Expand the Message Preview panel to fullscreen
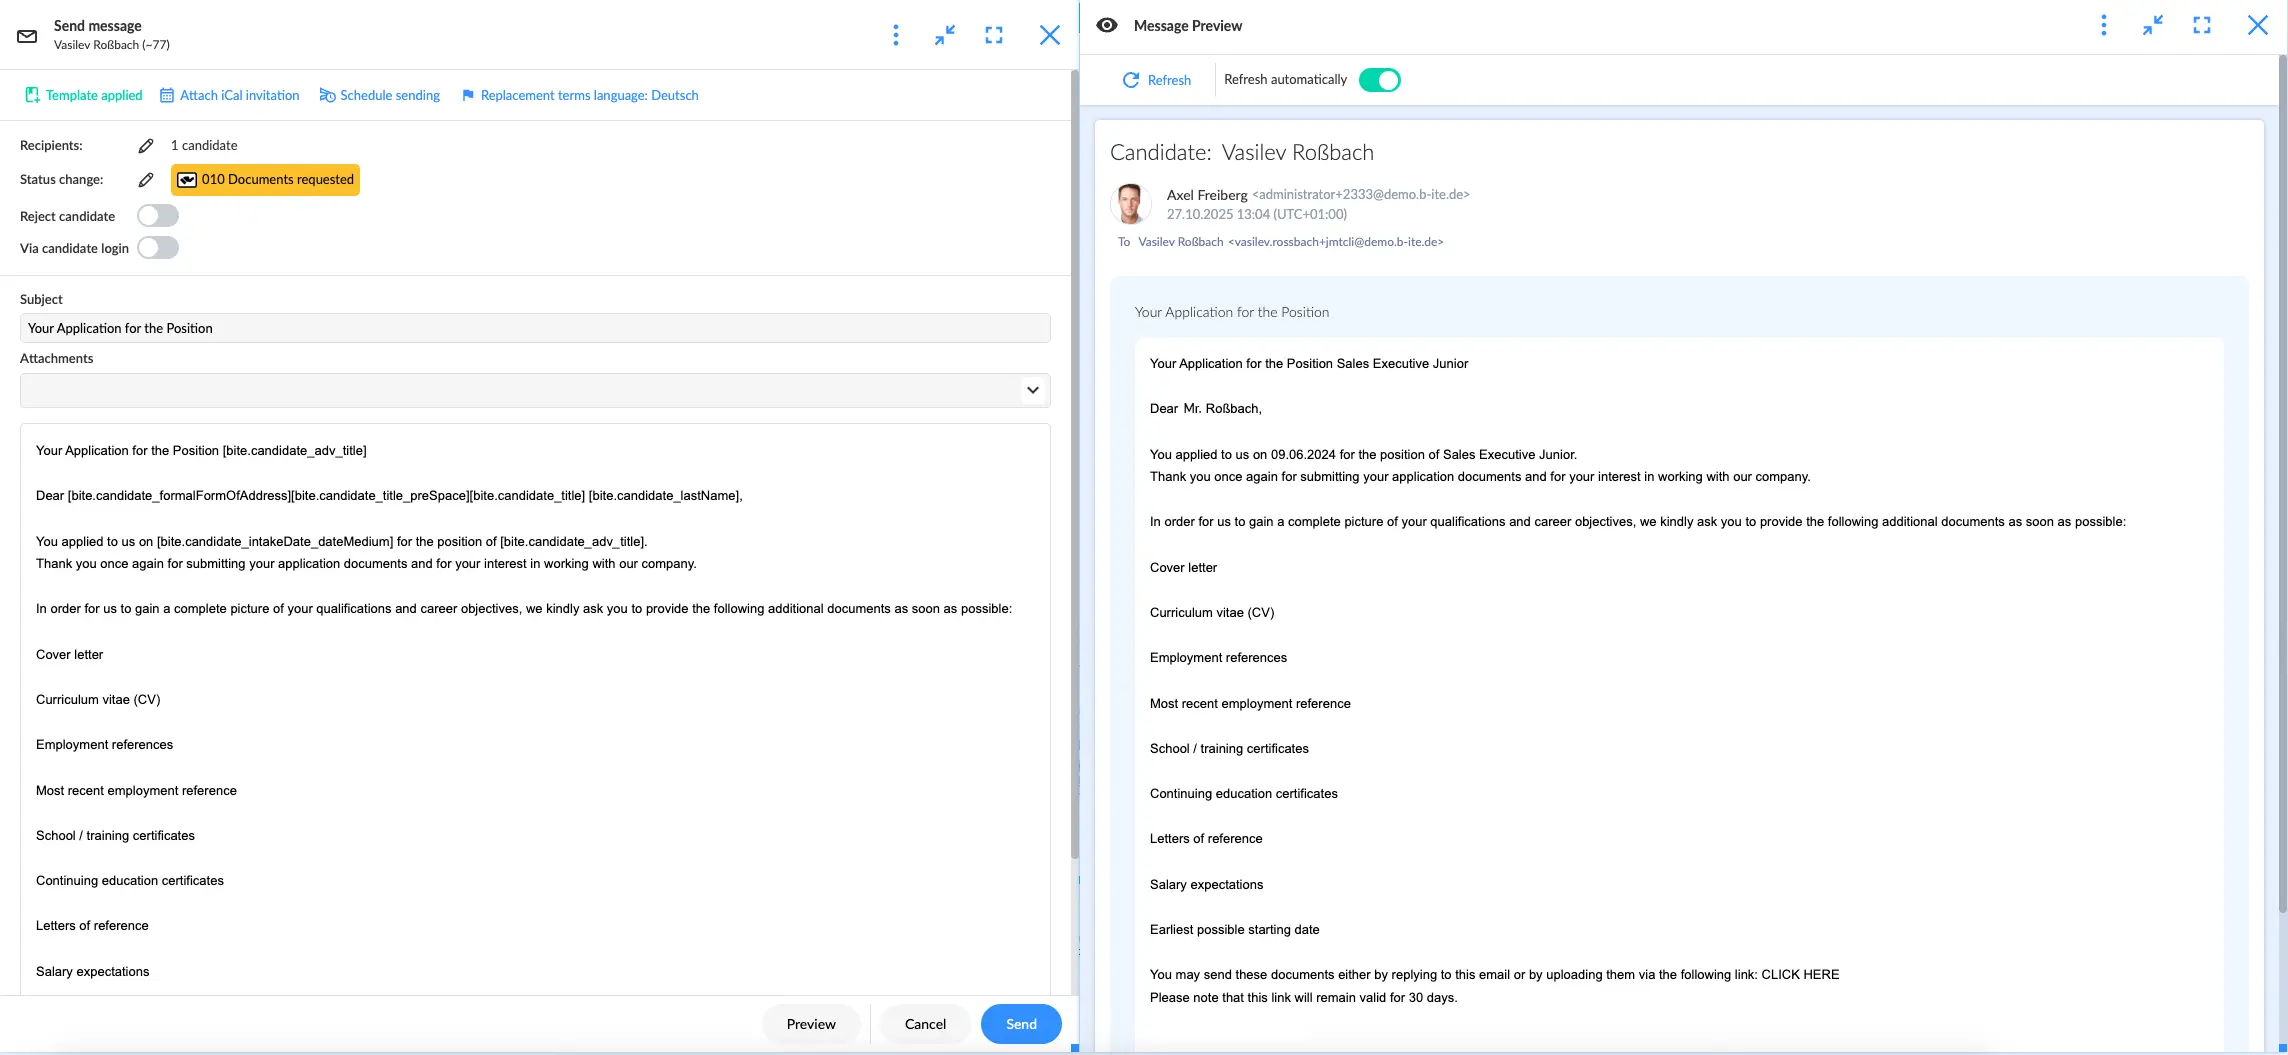This screenshot has height=1055, width=2288. 2201,26
